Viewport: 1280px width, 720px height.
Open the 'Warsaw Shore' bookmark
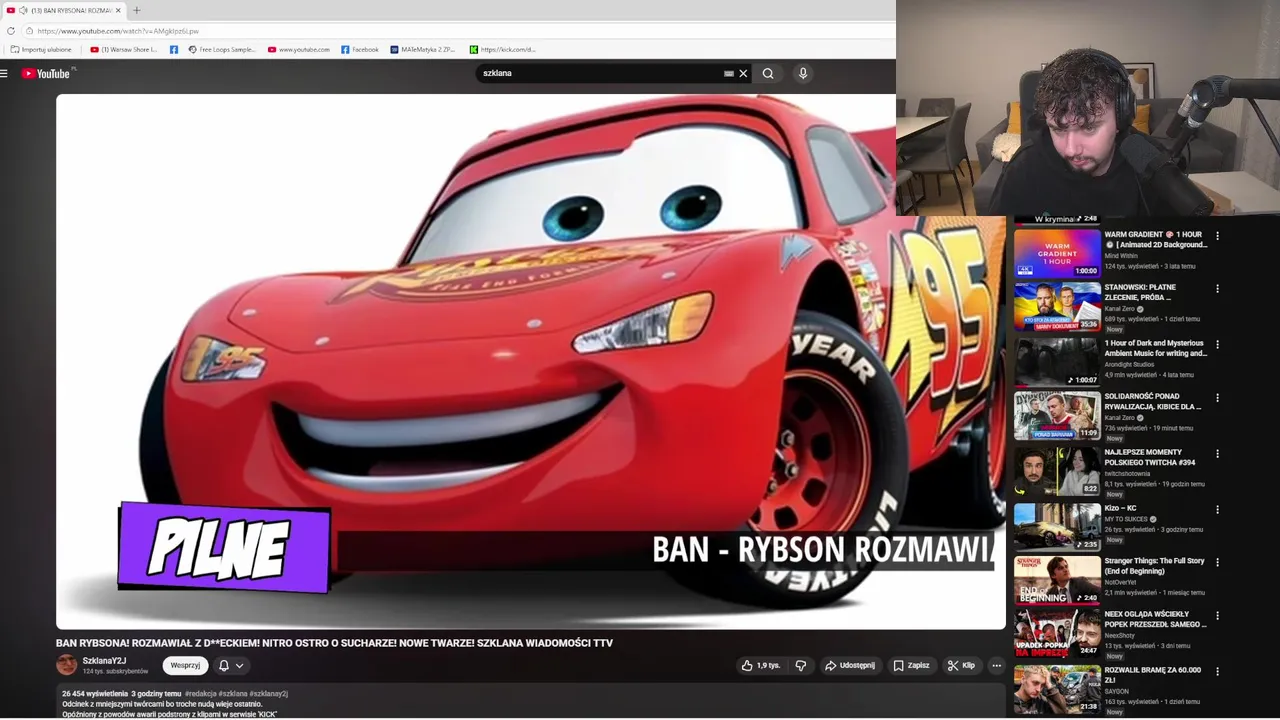tap(124, 49)
